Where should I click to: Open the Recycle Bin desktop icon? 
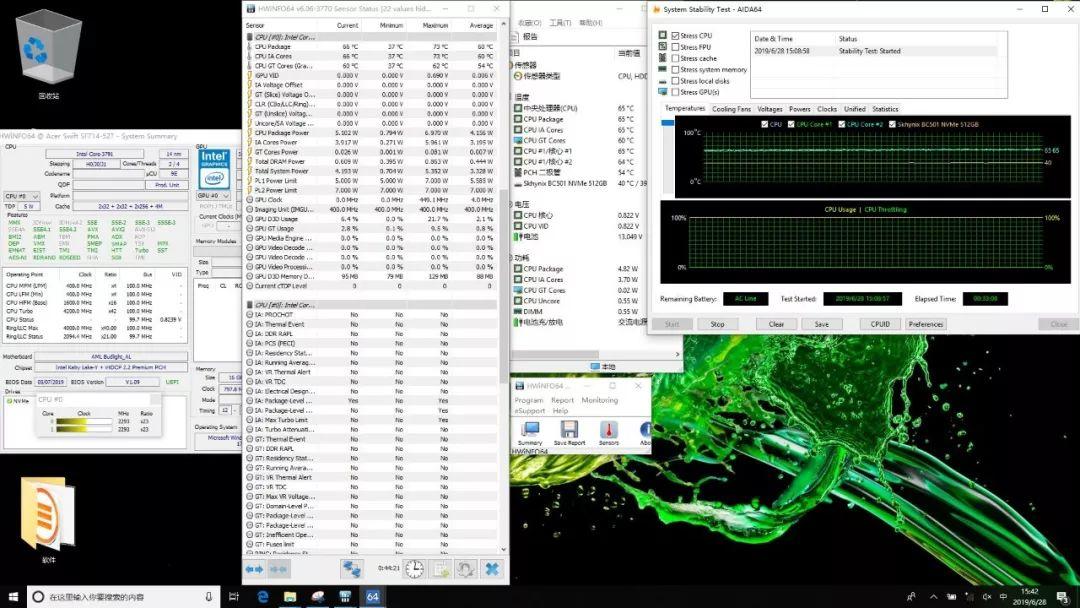(x=49, y=55)
